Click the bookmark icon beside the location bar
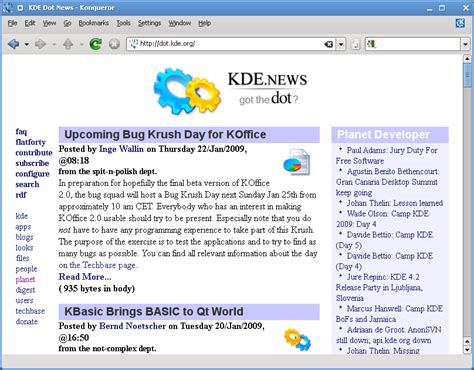This screenshot has width=474, height=370. click(356, 44)
